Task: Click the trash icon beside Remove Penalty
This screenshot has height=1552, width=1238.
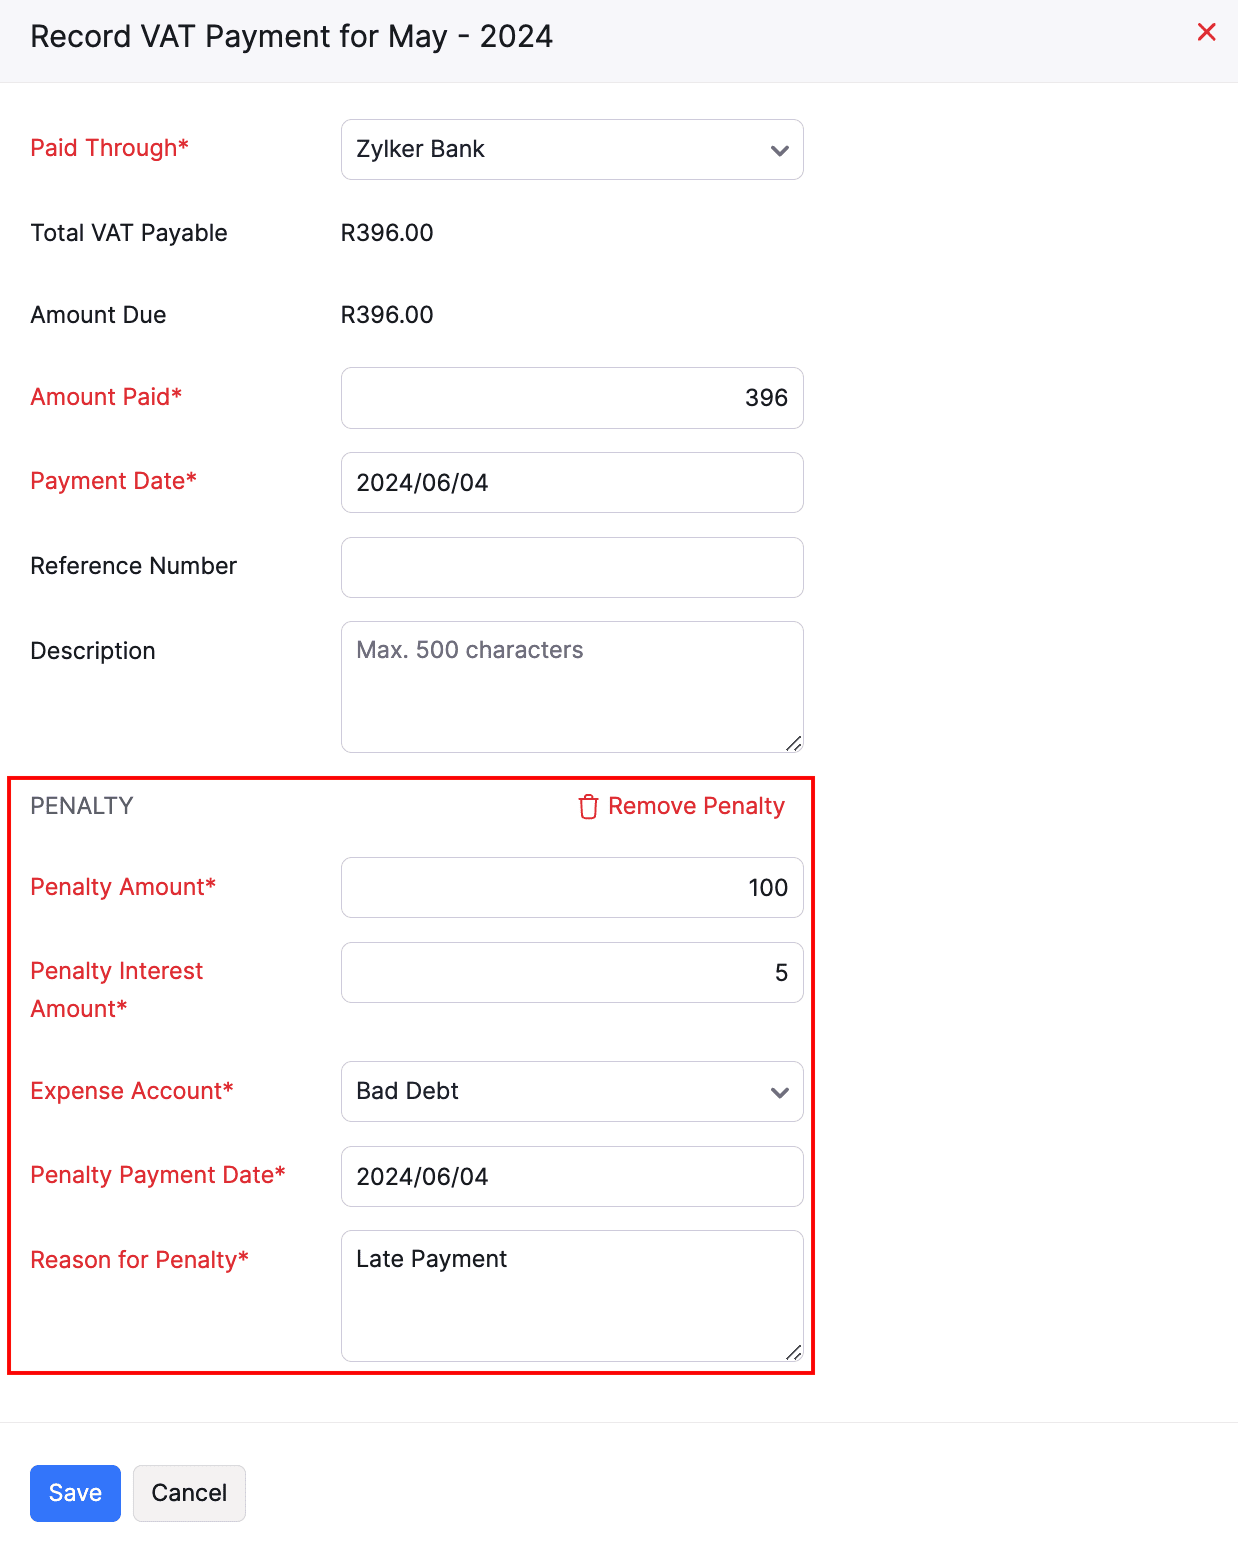Action: point(588,806)
